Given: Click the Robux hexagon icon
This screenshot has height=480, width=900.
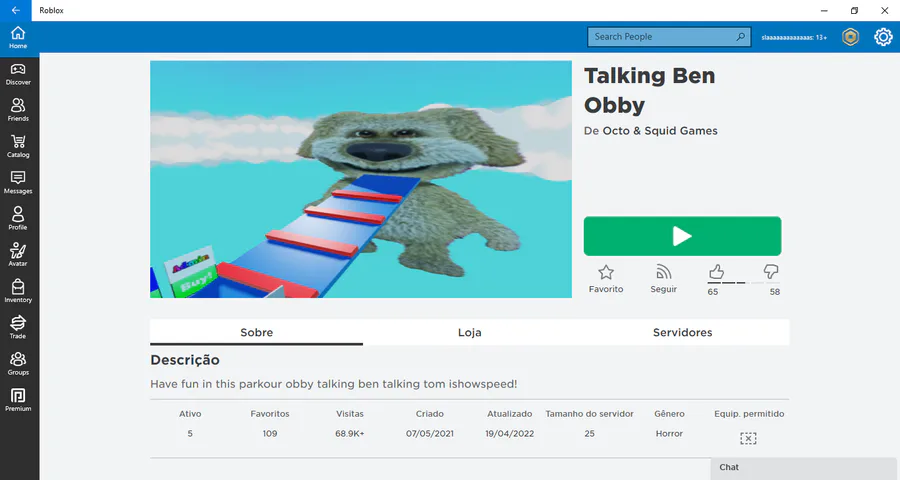Looking at the screenshot, I should point(850,37).
